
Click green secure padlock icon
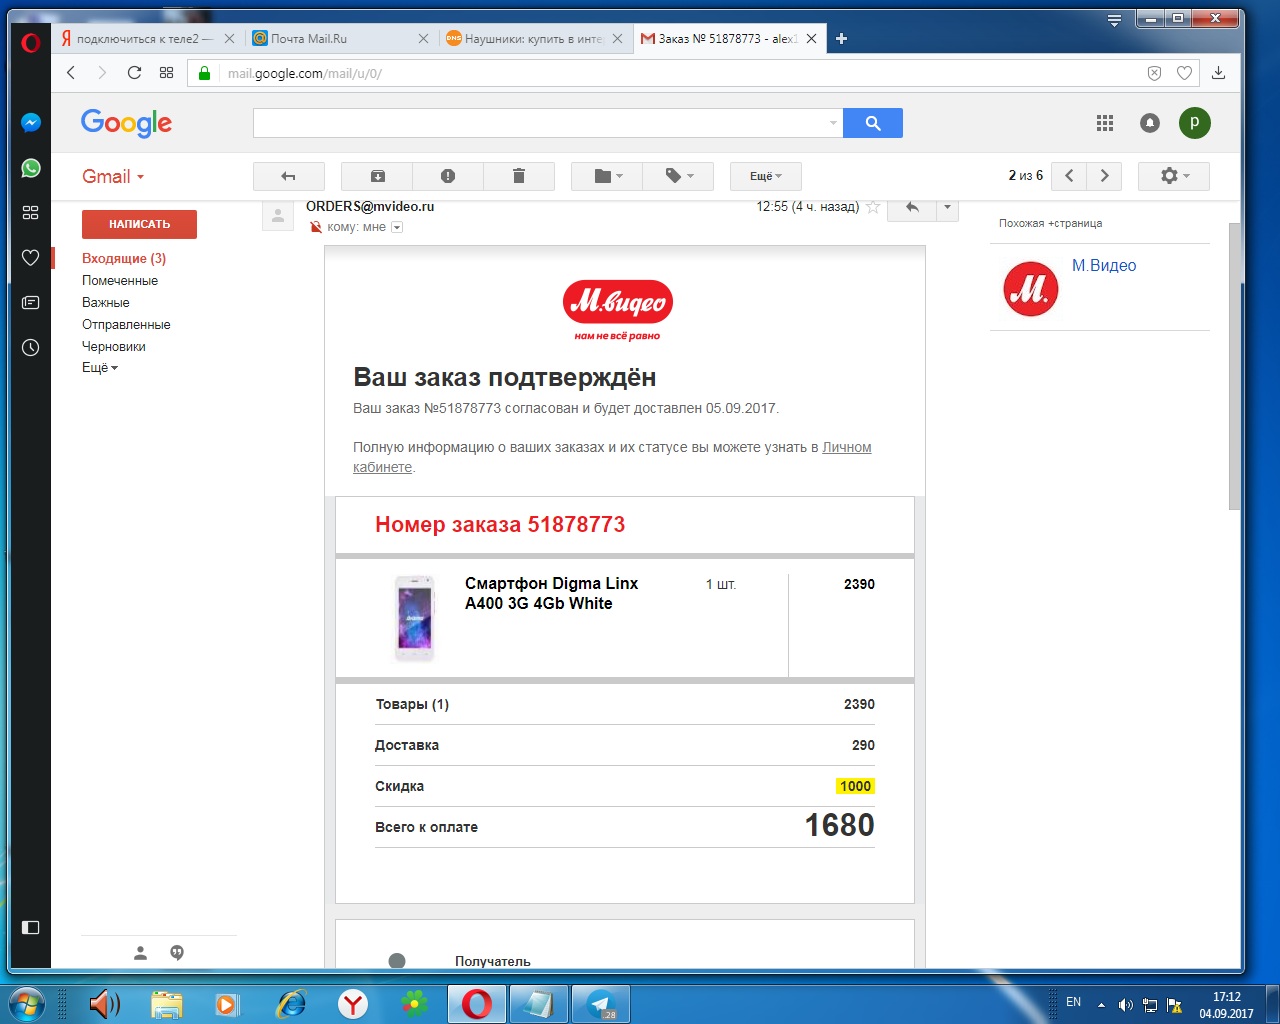coord(204,73)
